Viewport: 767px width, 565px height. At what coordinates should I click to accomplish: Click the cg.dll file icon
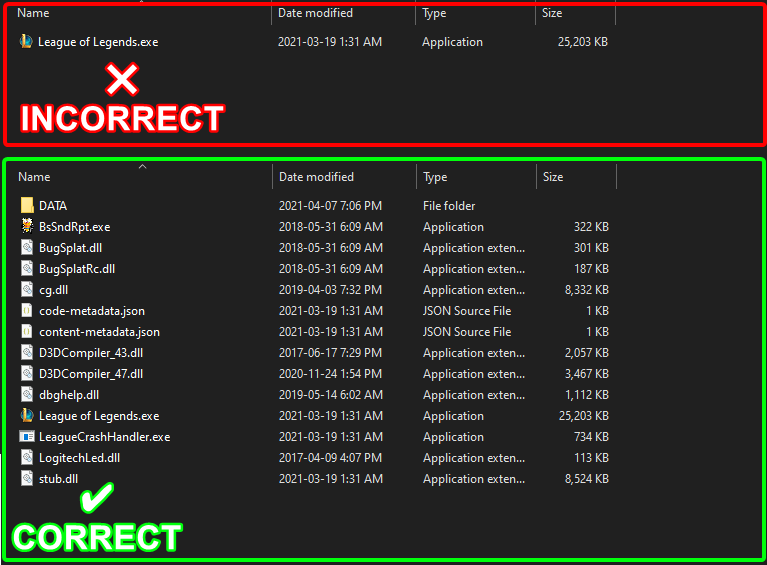point(27,290)
